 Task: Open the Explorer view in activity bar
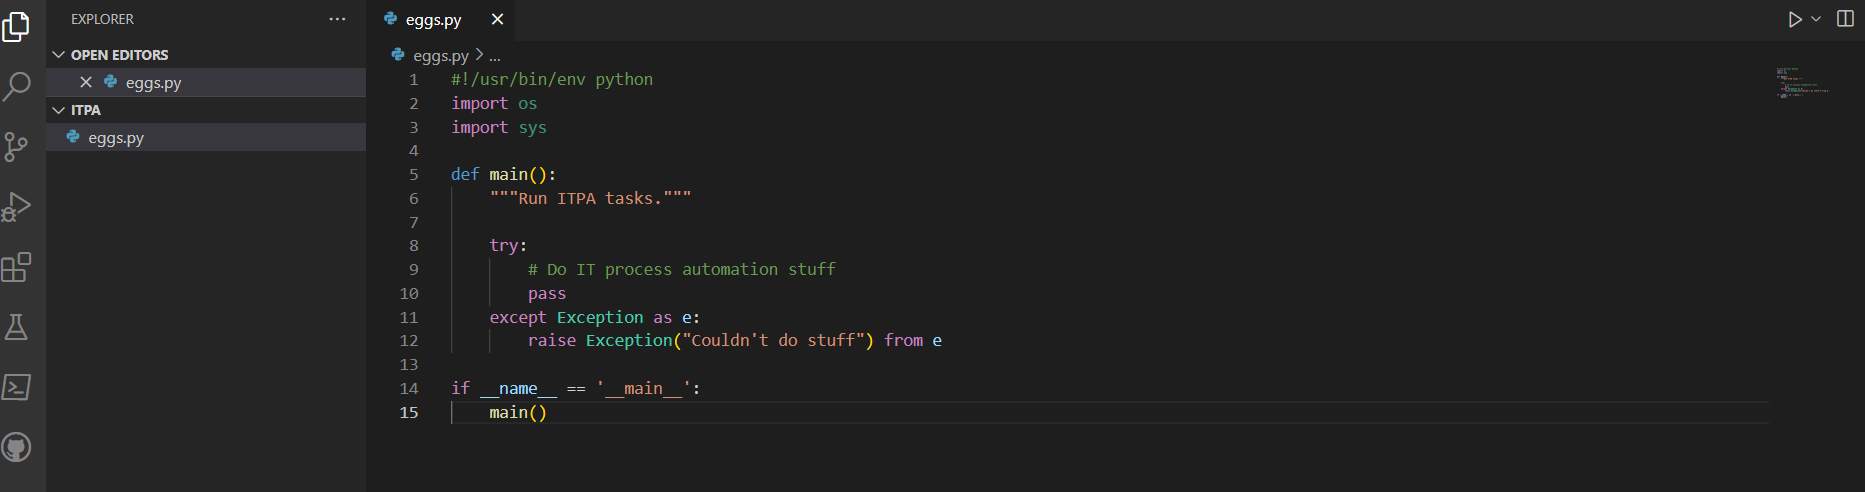pyautogui.click(x=16, y=27)
